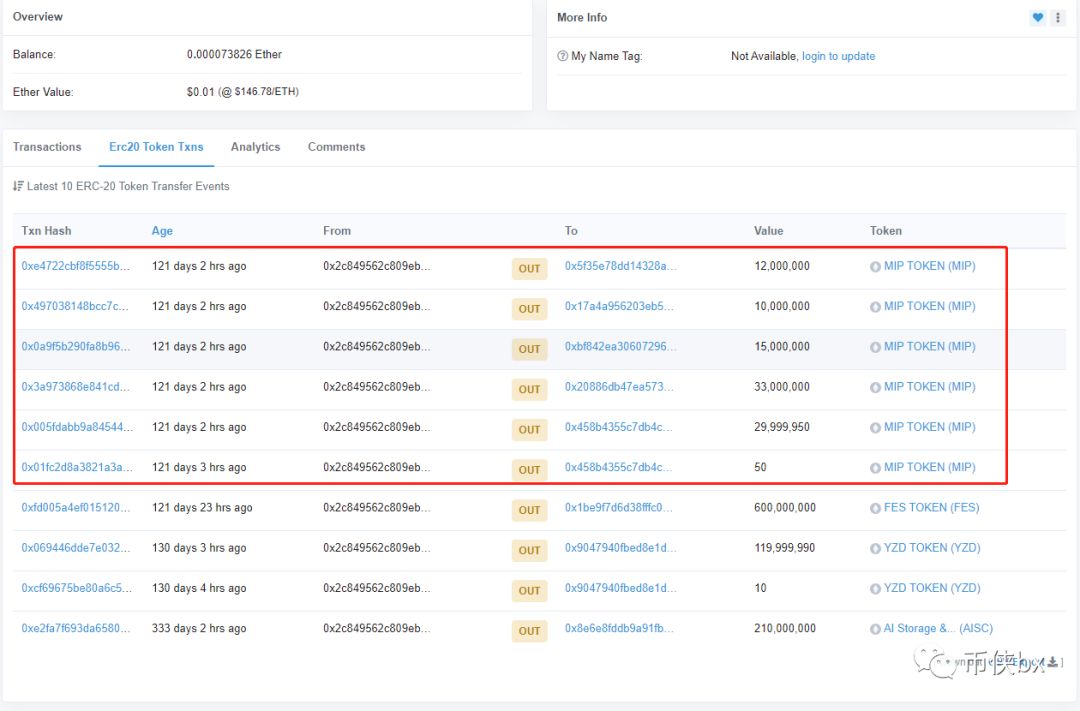This screenshot has width=1080, height=711.
Task: Click AISC token icon in 210,000,000 row
Action: click(x=875, y=629)
